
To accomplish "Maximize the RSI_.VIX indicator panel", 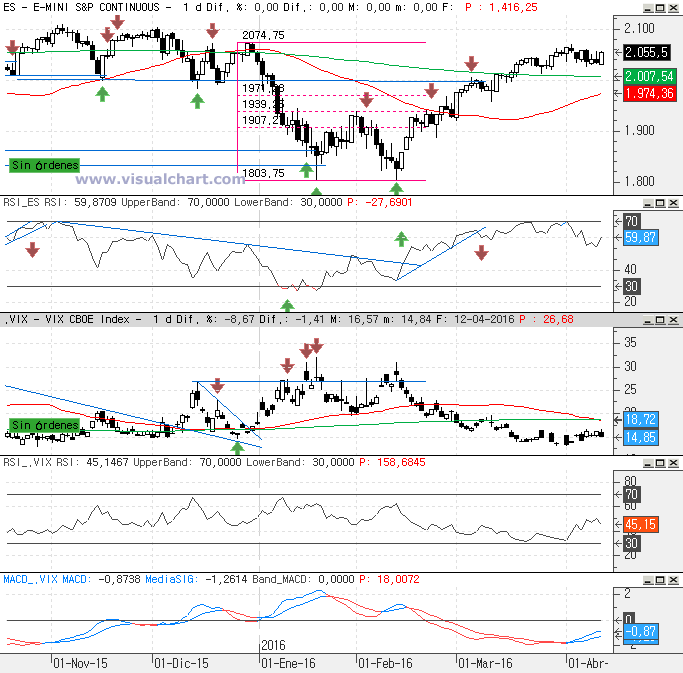I will pos(660,463).
